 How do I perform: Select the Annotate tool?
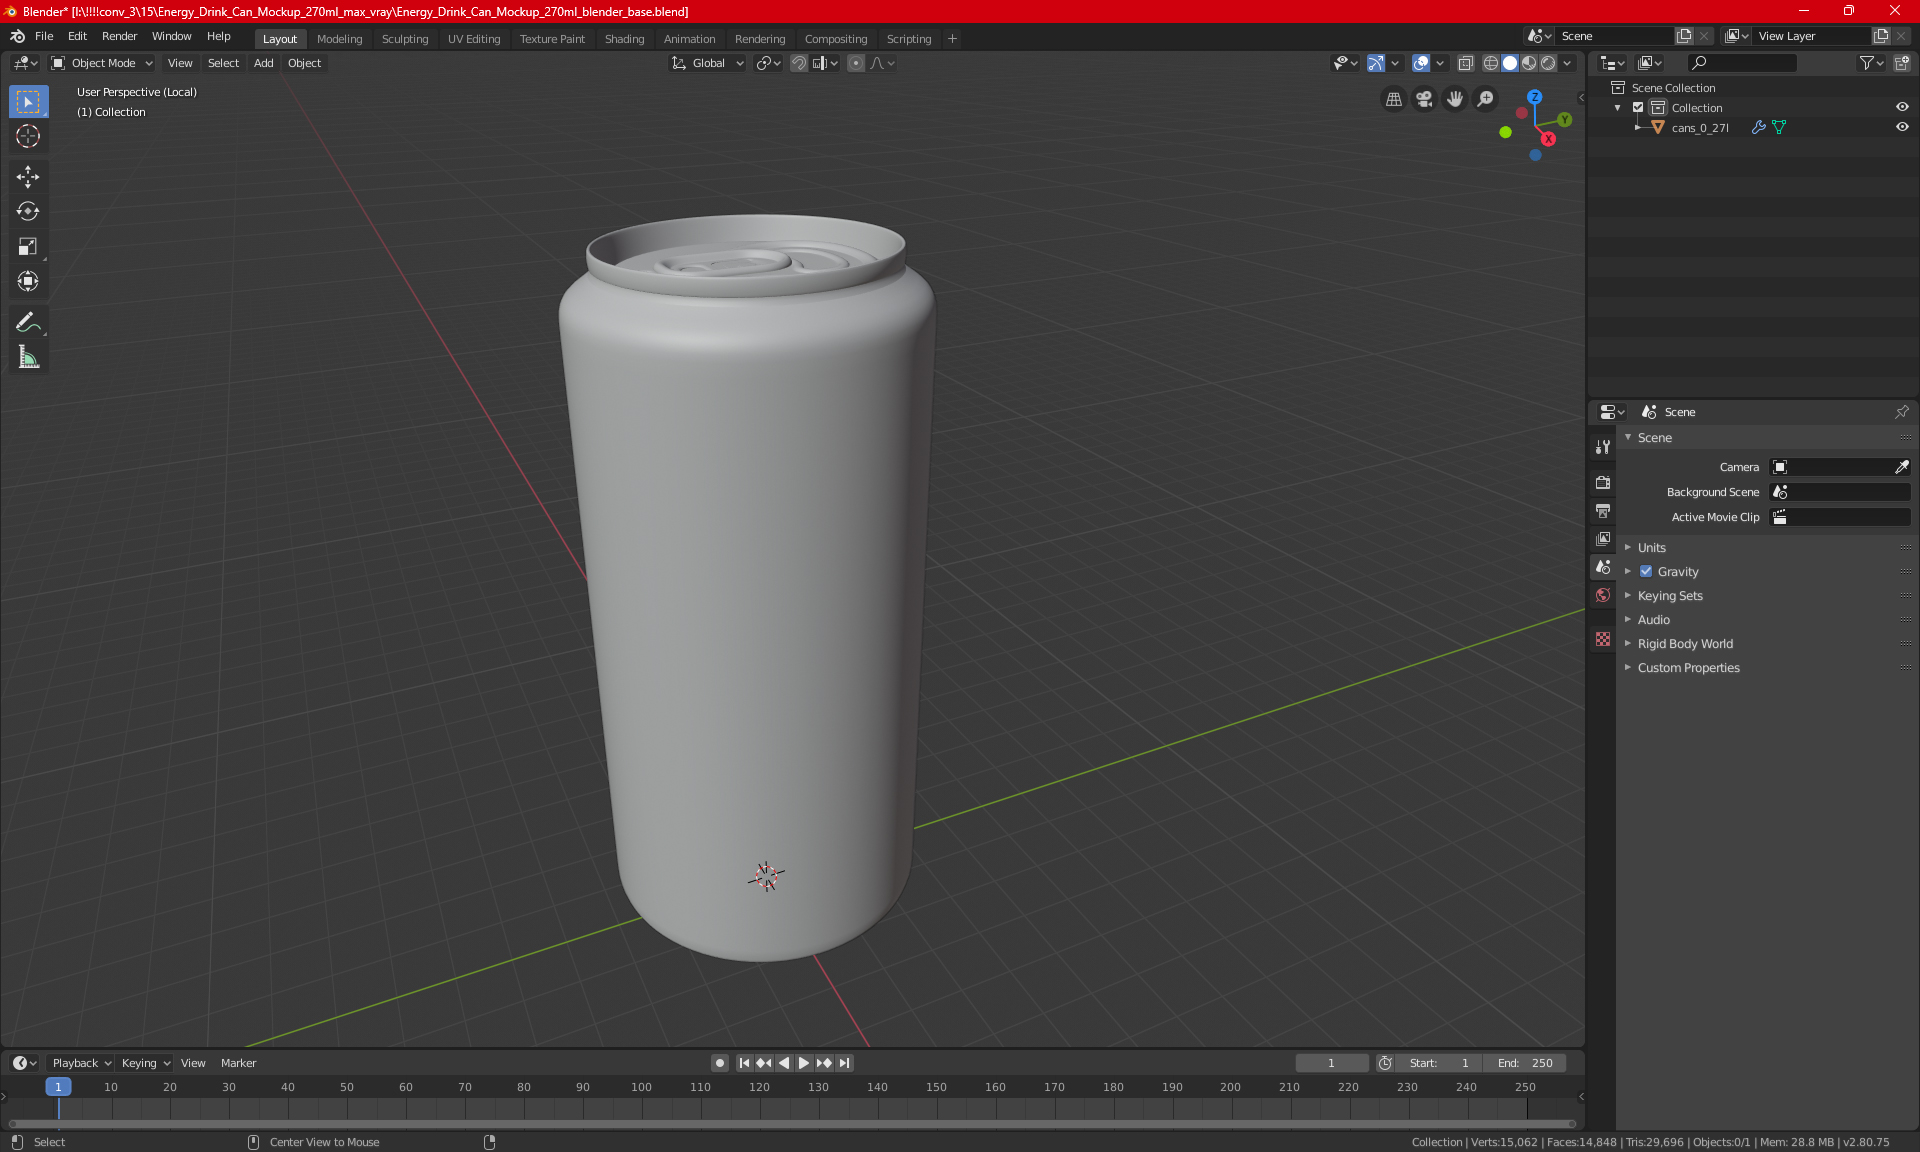click(x=28, y=322)
